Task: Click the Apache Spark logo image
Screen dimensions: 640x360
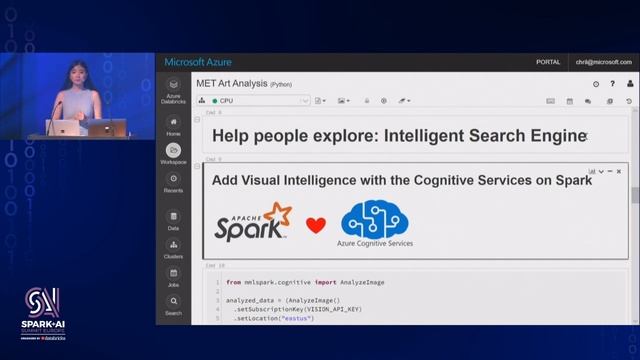Action: pos(253,222)
